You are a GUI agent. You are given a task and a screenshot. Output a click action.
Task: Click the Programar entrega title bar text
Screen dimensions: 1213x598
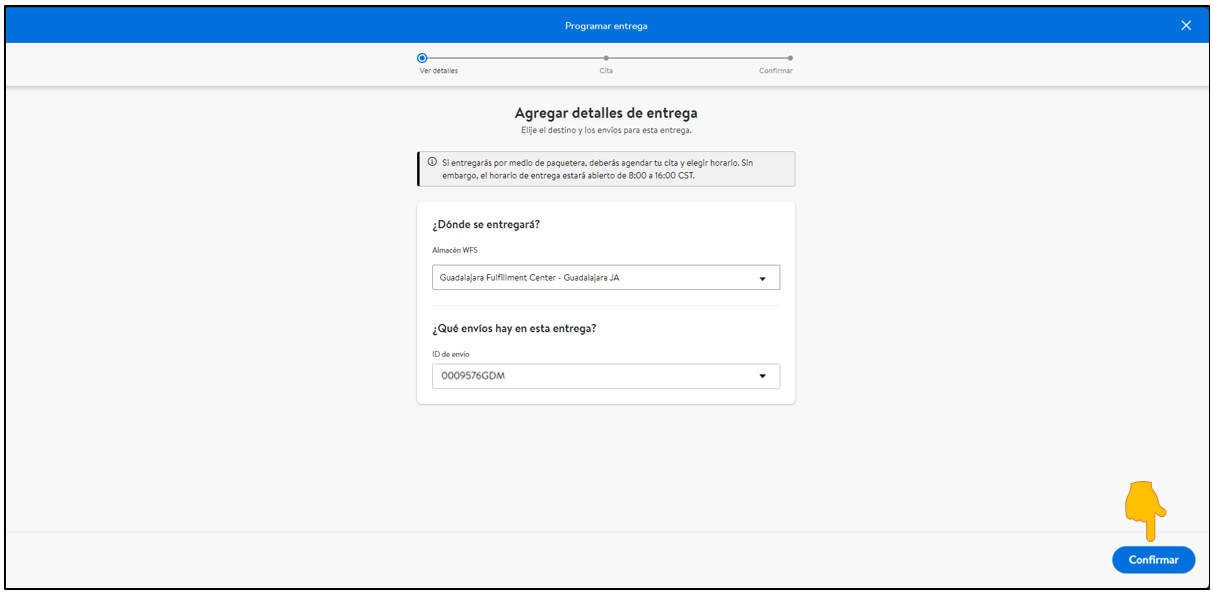pos(606,26)
